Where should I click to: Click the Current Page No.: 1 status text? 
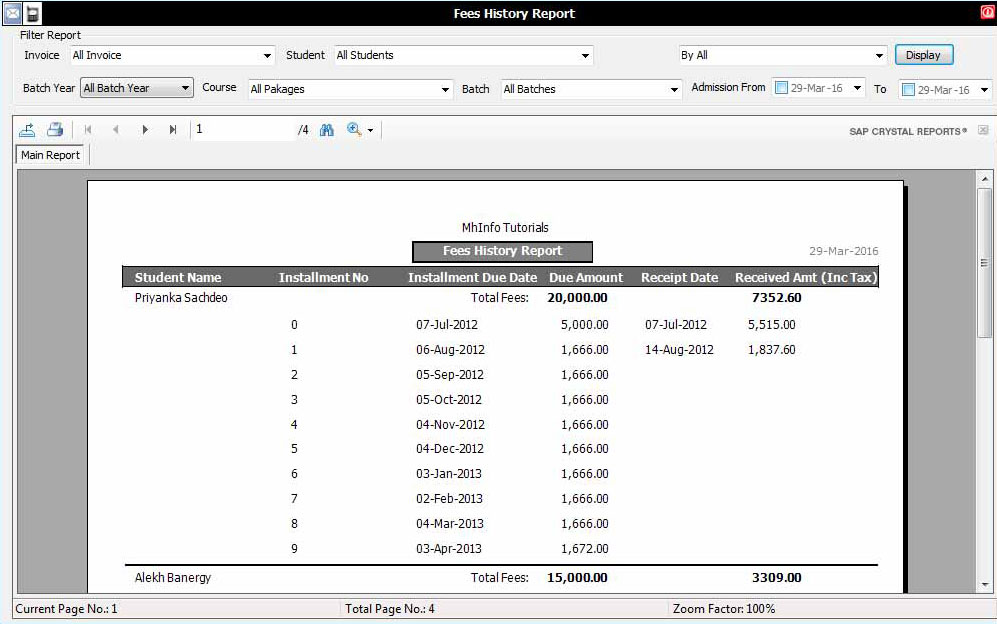tap(66, 609)
